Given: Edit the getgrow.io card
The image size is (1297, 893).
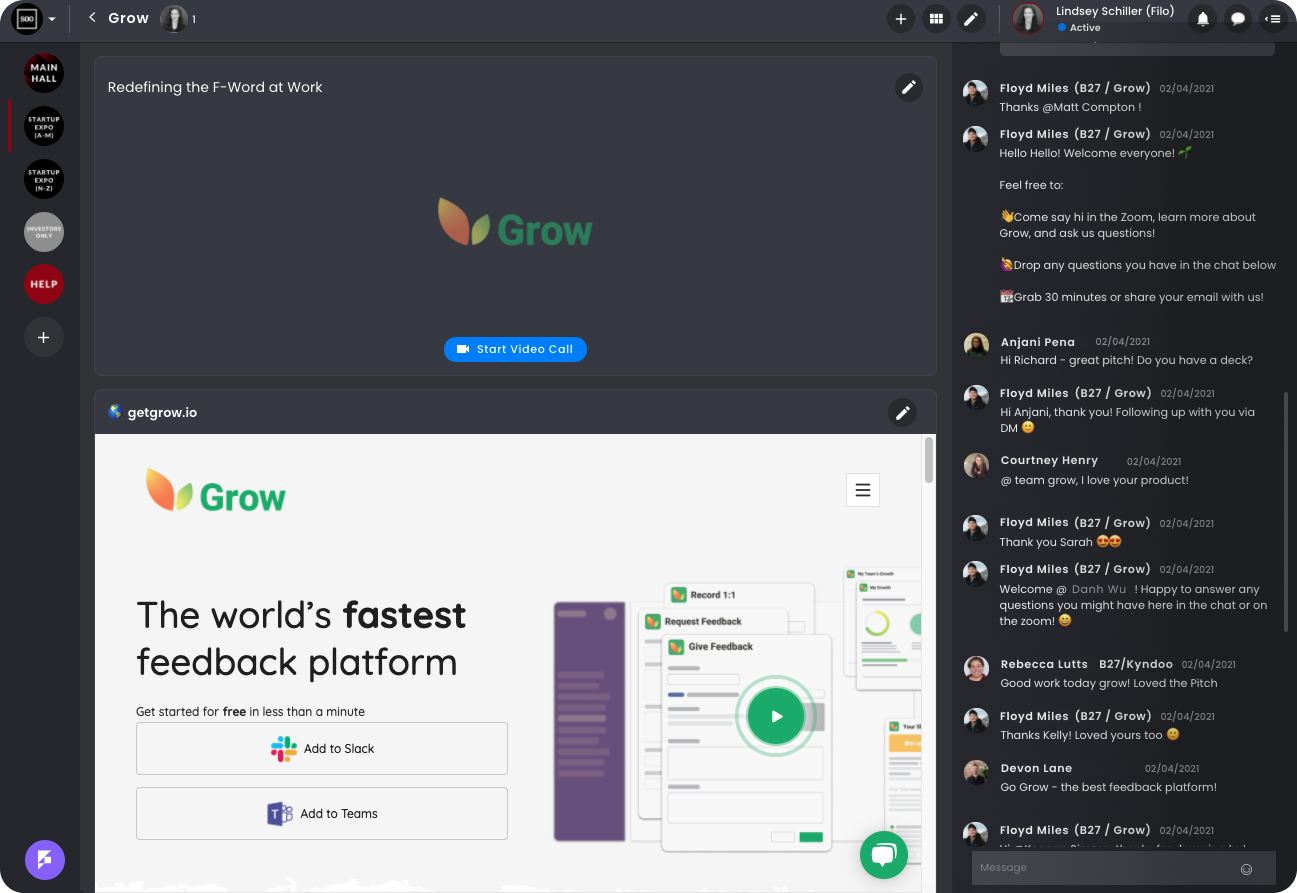Looking at the screenshot, I should click(x=902, y=412).
